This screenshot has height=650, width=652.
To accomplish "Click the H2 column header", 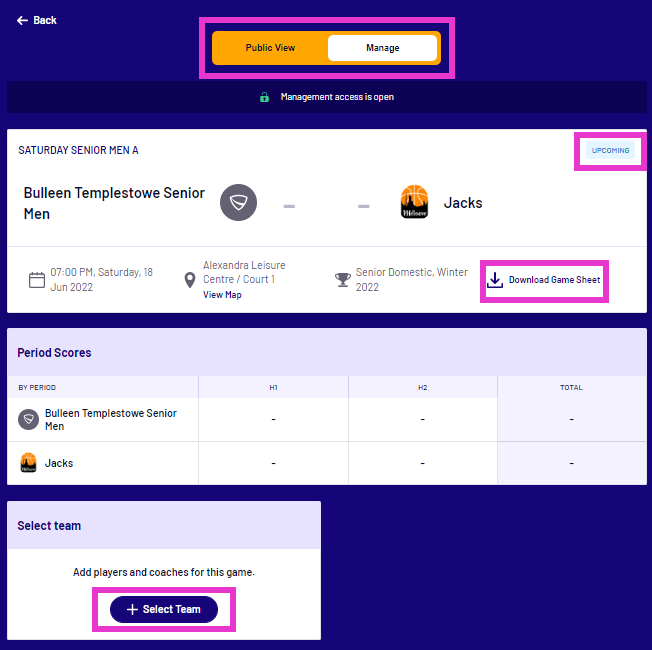I will click(422, 387).
